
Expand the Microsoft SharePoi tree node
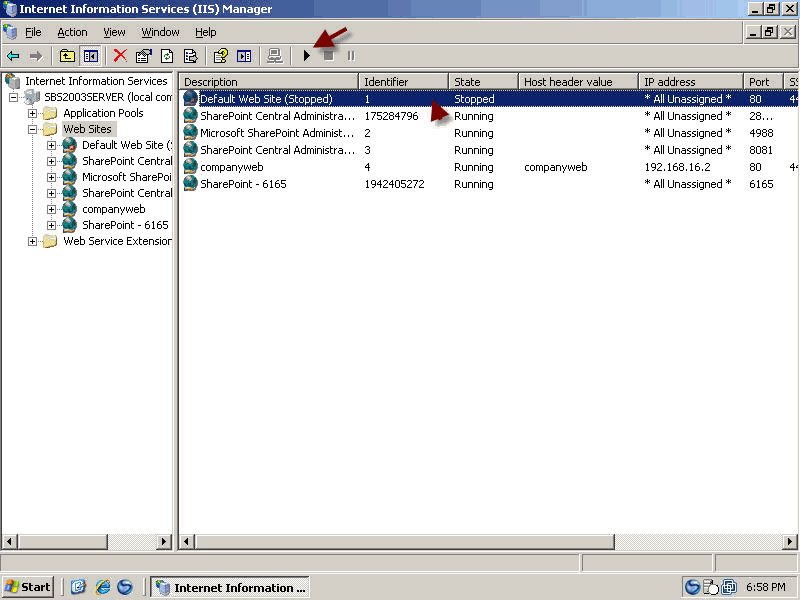click(x=52, y=177)
